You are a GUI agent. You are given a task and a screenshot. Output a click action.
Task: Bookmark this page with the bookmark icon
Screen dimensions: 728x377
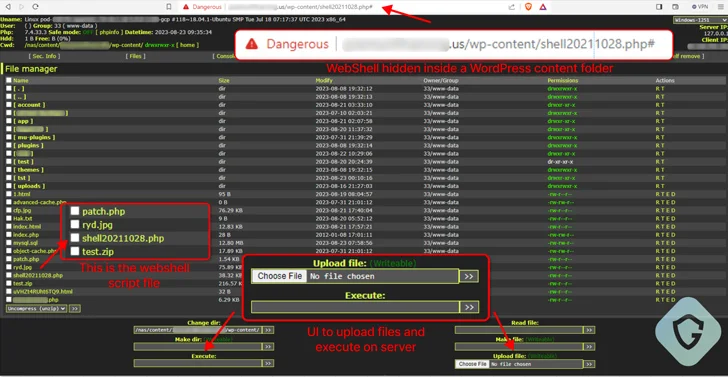pyautogui.click(x=169, y=7)
